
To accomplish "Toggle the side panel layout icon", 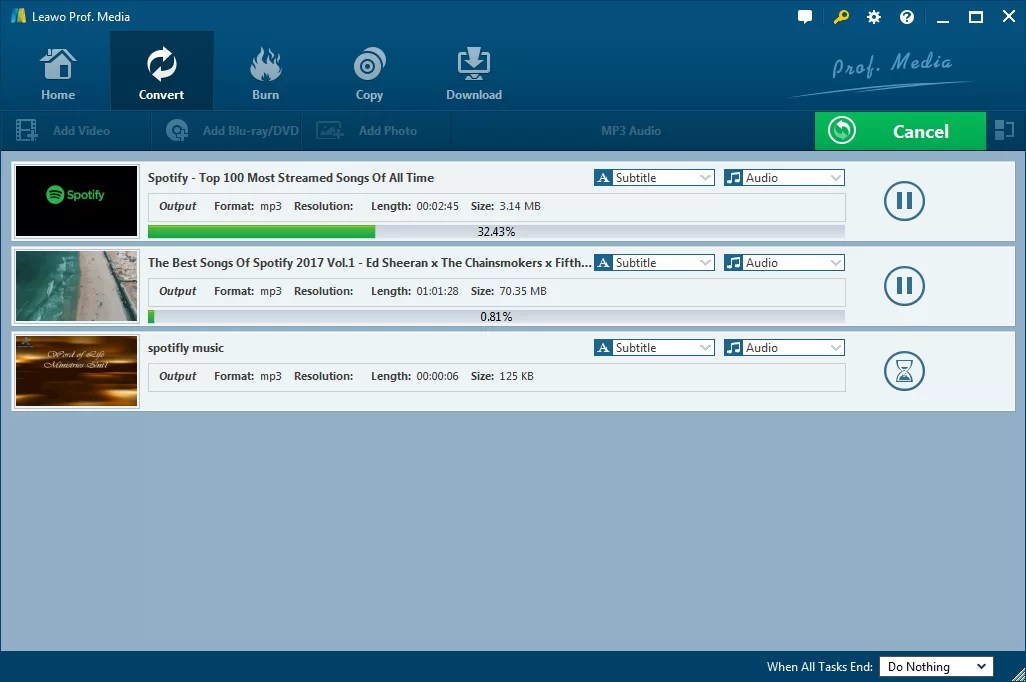I will [x=1004, y=130].
